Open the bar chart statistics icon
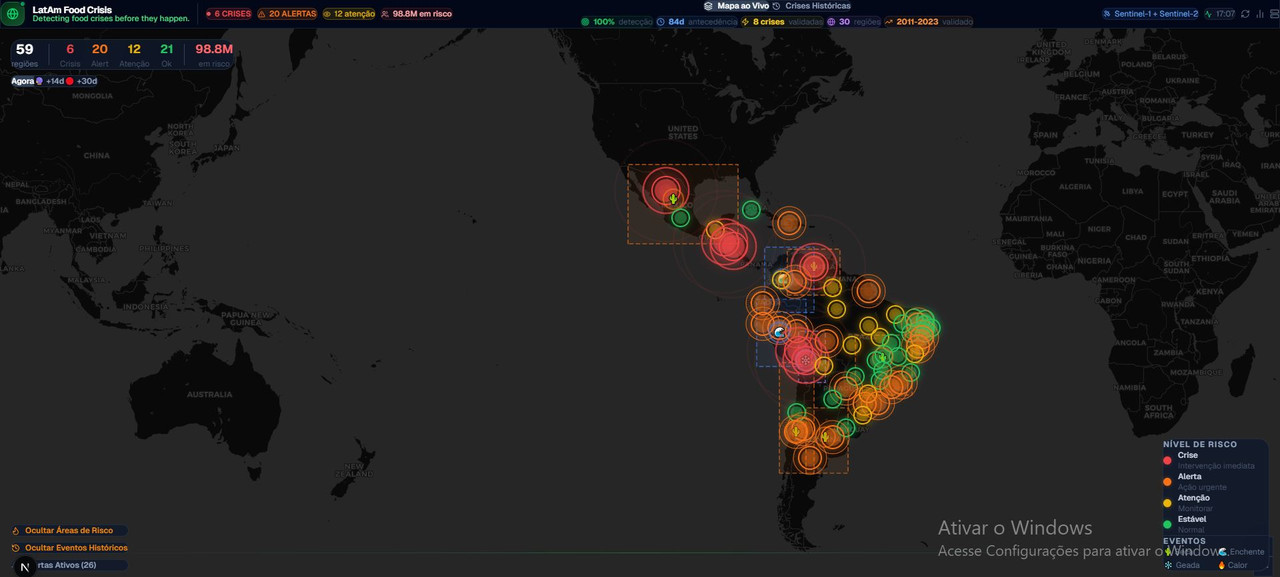 click(1258, 14)
